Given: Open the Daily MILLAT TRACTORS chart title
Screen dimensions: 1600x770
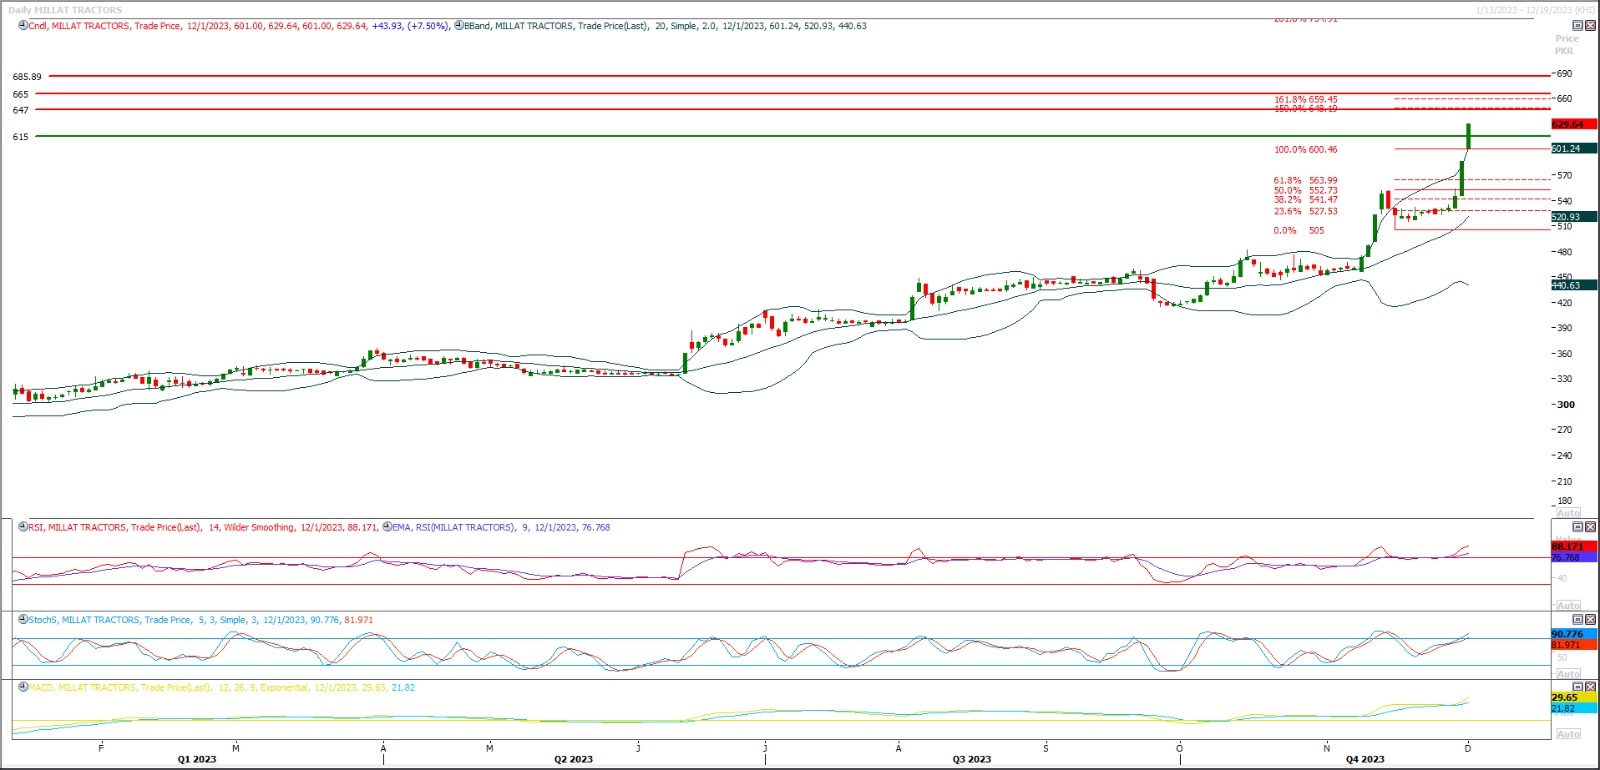Looking at the screenshot, I should (x=65, y=10).
